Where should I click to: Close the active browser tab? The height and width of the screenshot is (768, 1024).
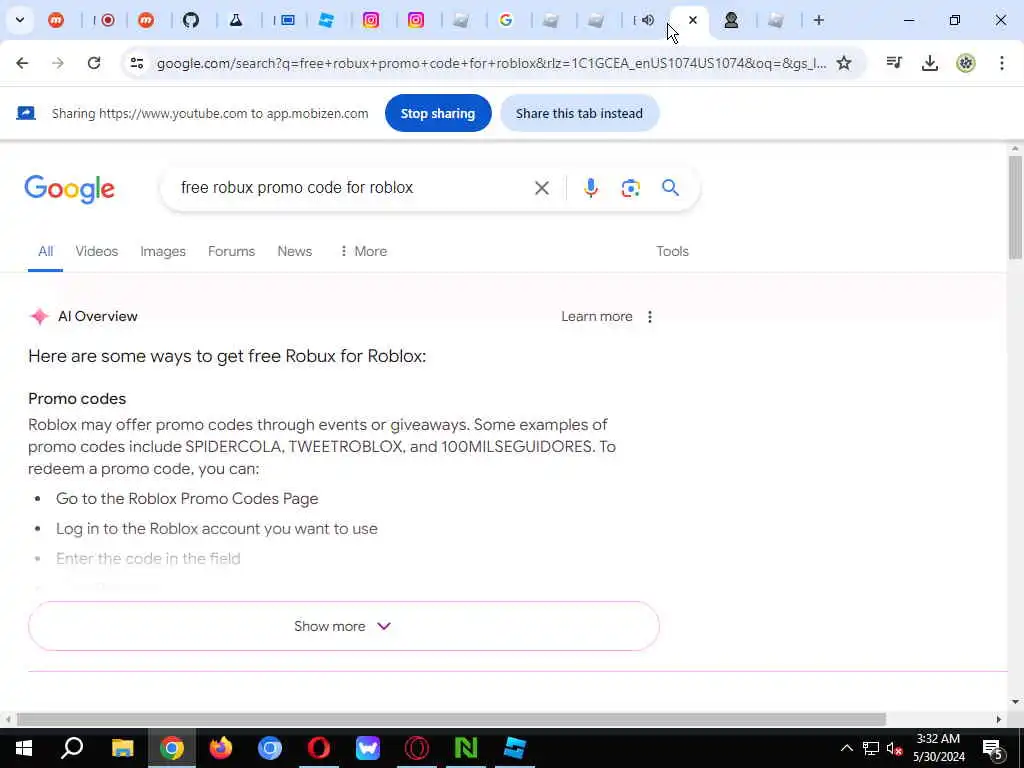point(693,20)
